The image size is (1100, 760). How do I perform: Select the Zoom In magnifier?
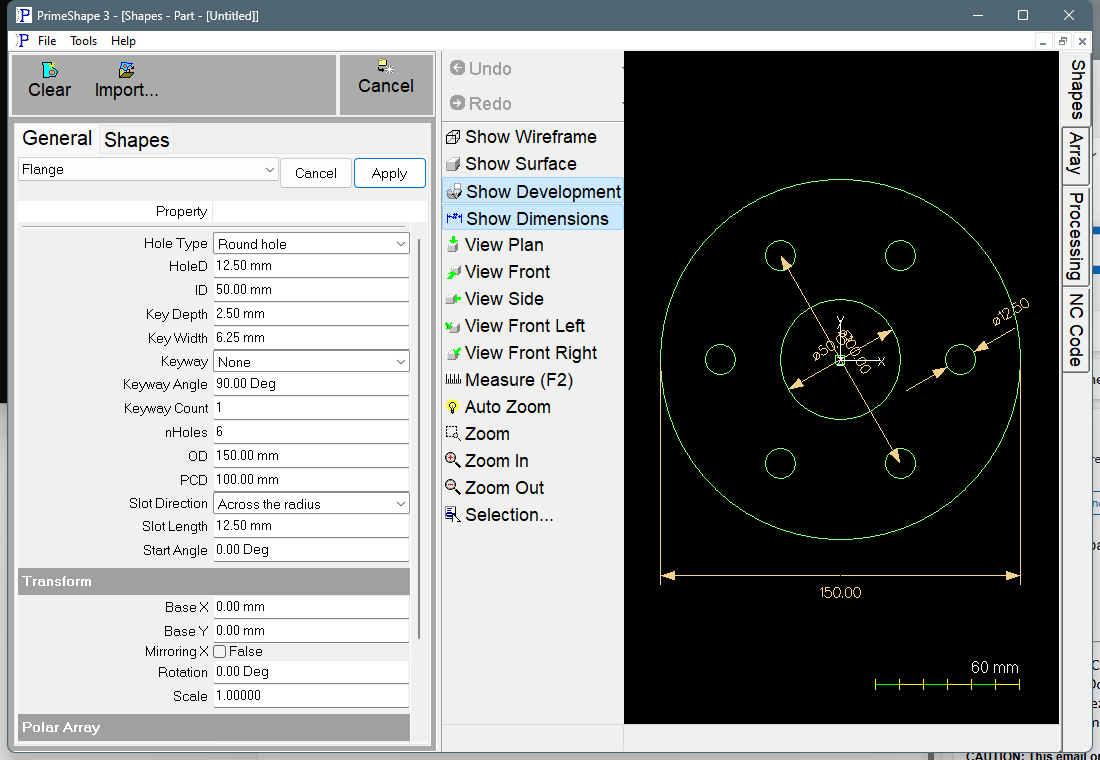[453, 461]
